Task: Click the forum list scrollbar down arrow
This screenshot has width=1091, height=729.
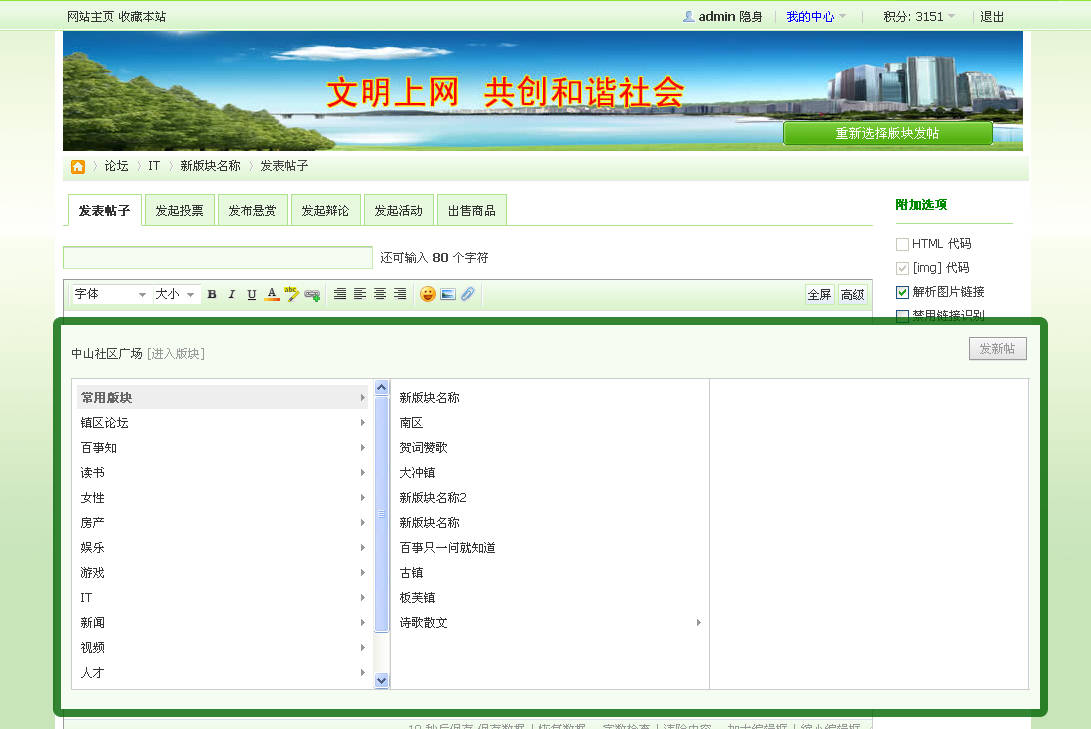Action: pyautogui.click(x=381, y=679)
